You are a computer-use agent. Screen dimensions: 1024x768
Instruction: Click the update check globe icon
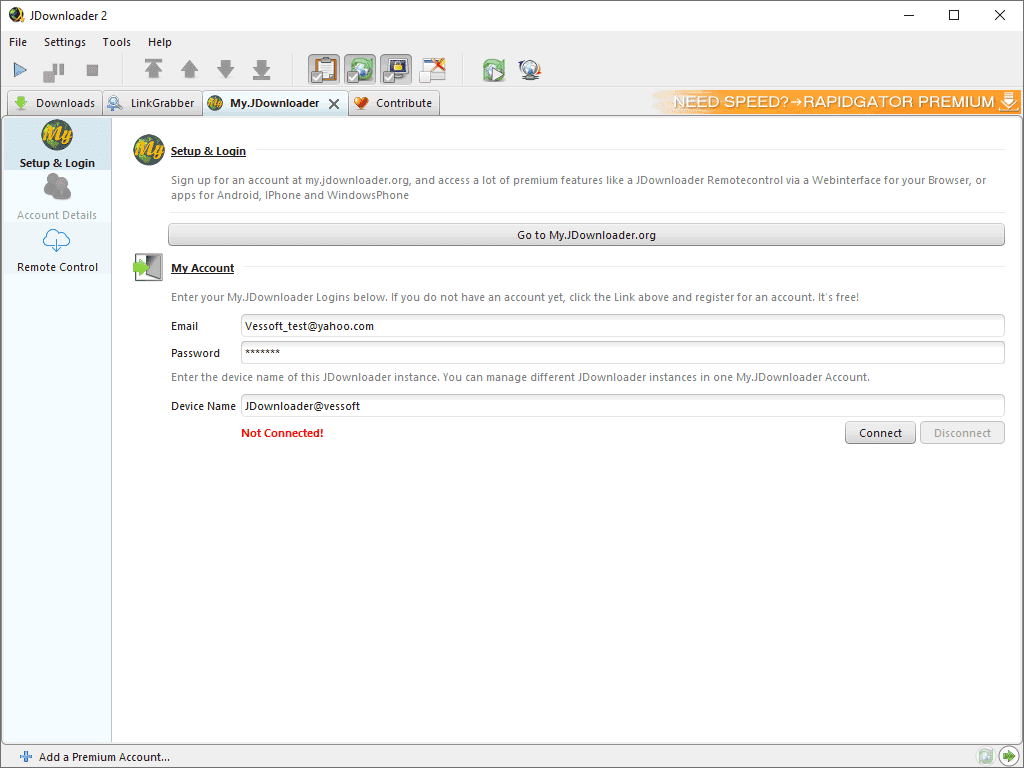coord(530,69)
